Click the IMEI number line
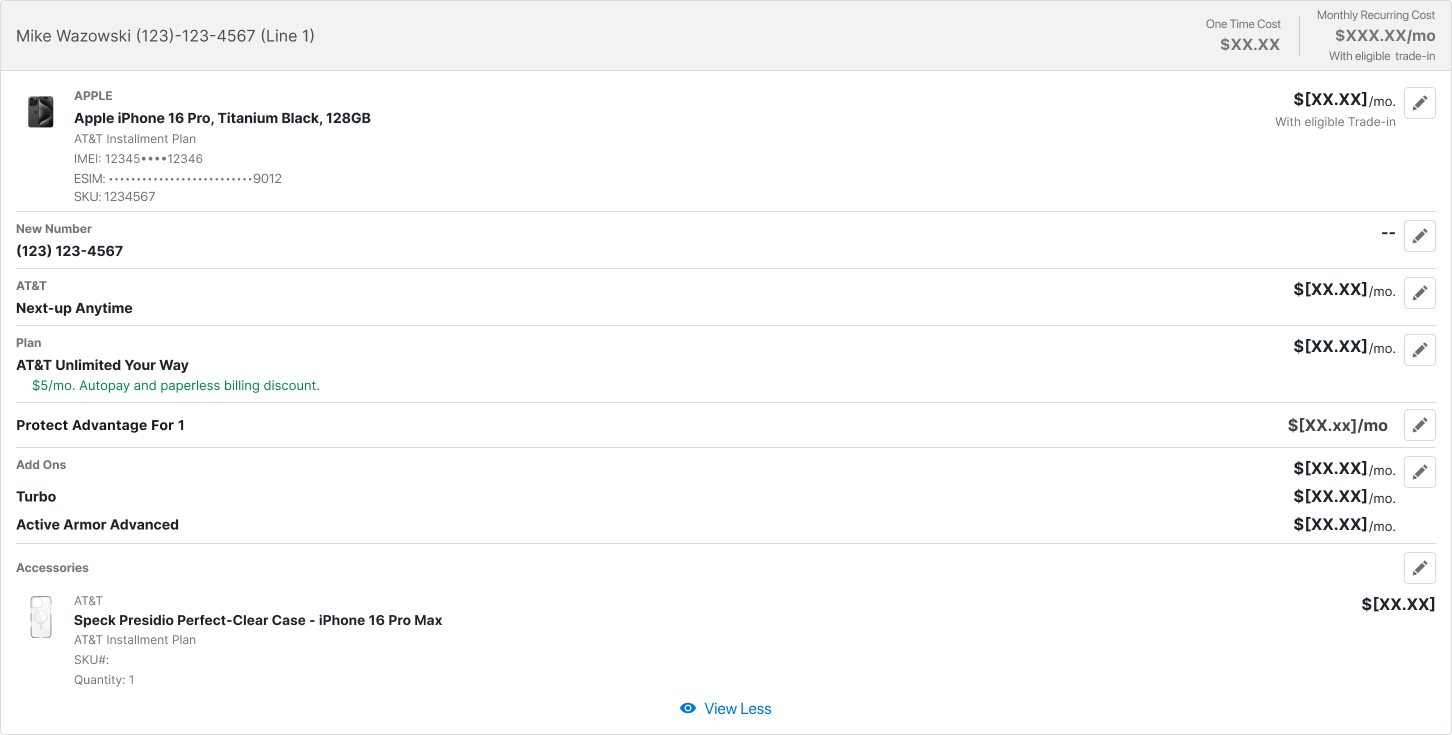The height and width of the screenshot is (735, 1452). click(139, 159)
